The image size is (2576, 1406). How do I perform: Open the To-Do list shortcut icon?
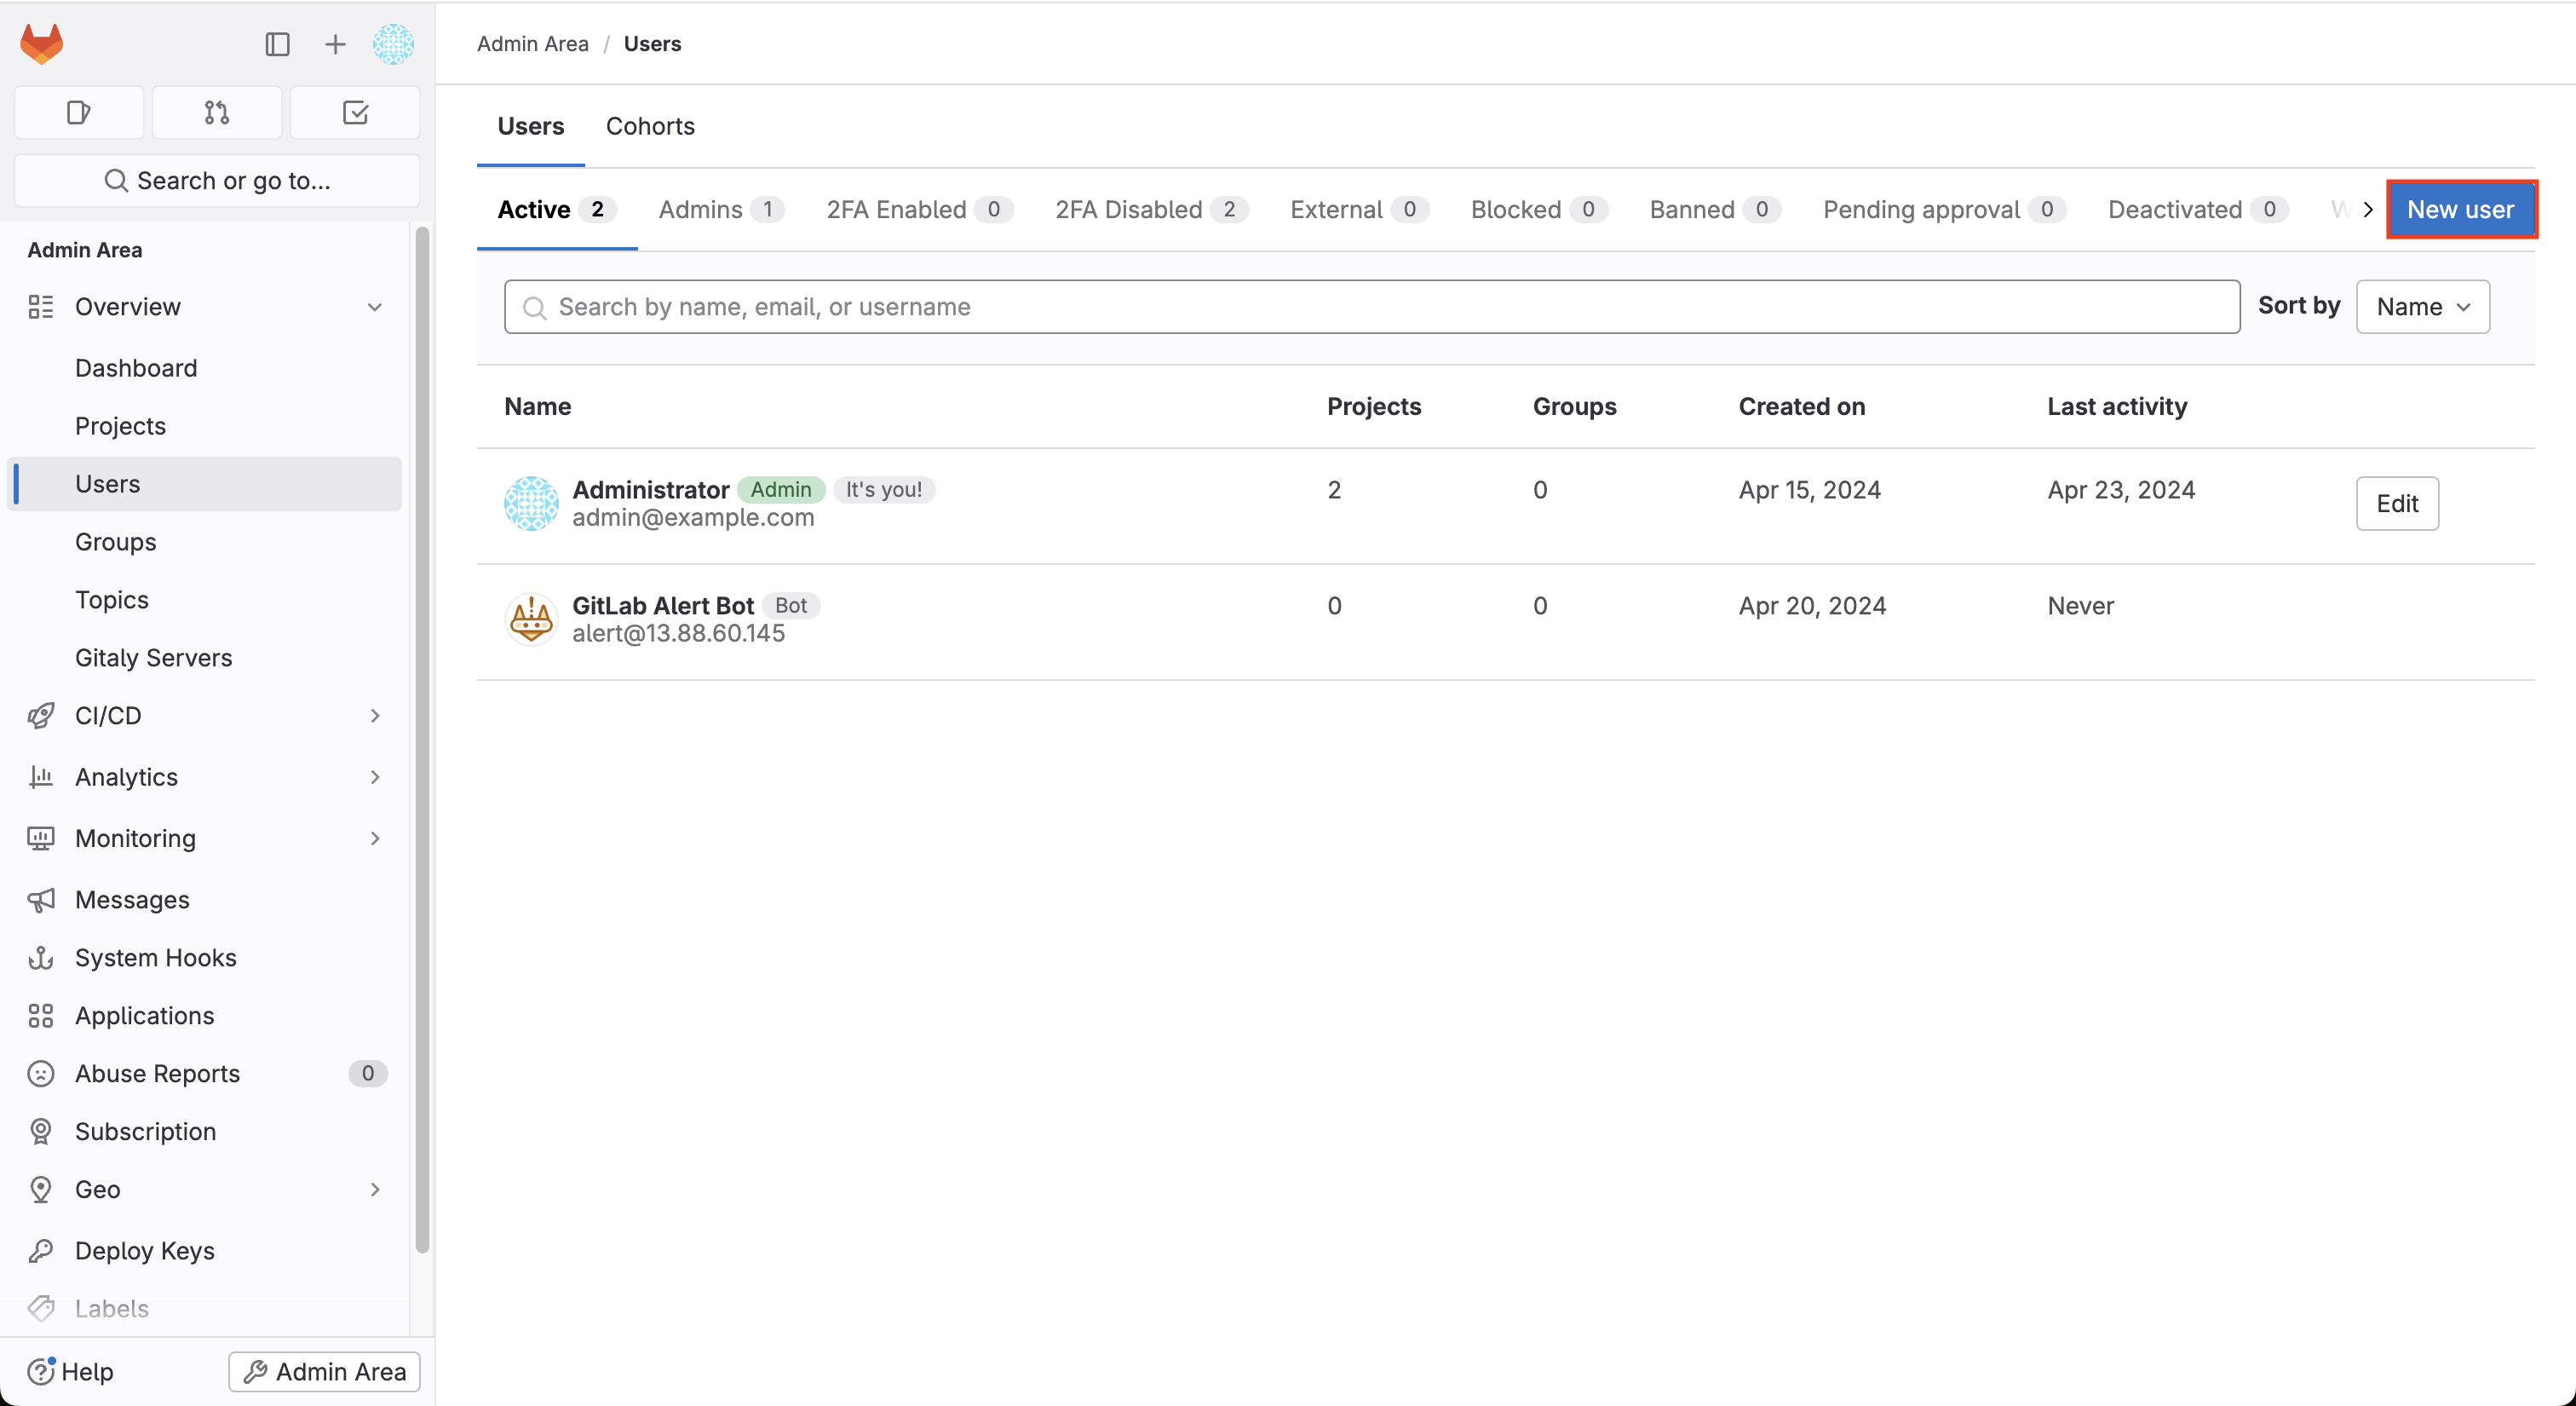point(355,112)
